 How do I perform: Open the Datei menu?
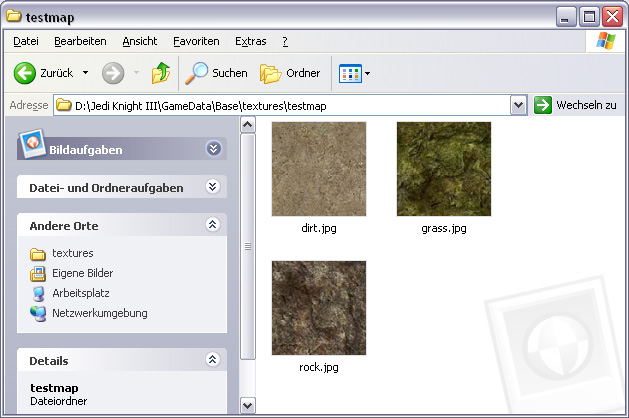coord(26,41)
